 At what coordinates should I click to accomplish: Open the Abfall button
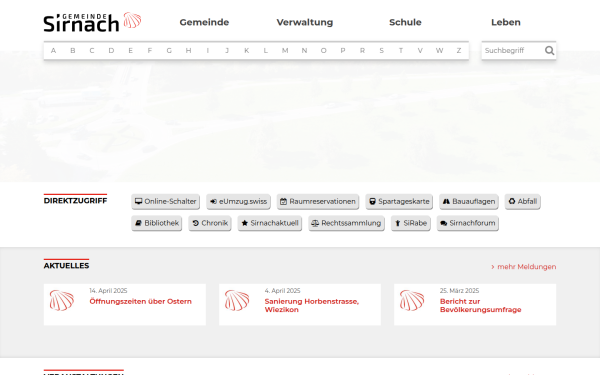click(x=523, y=202)
